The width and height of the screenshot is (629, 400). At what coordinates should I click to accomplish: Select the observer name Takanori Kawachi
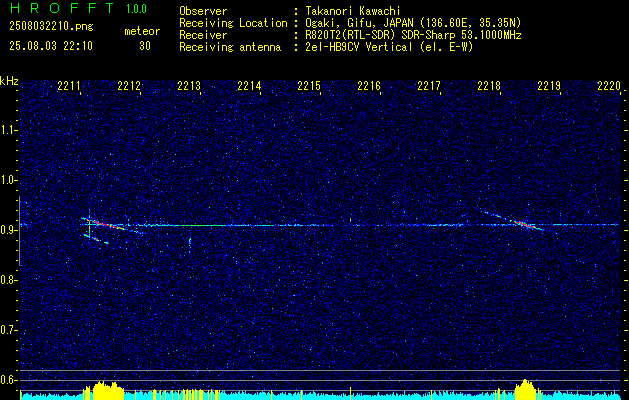(353, 11)
